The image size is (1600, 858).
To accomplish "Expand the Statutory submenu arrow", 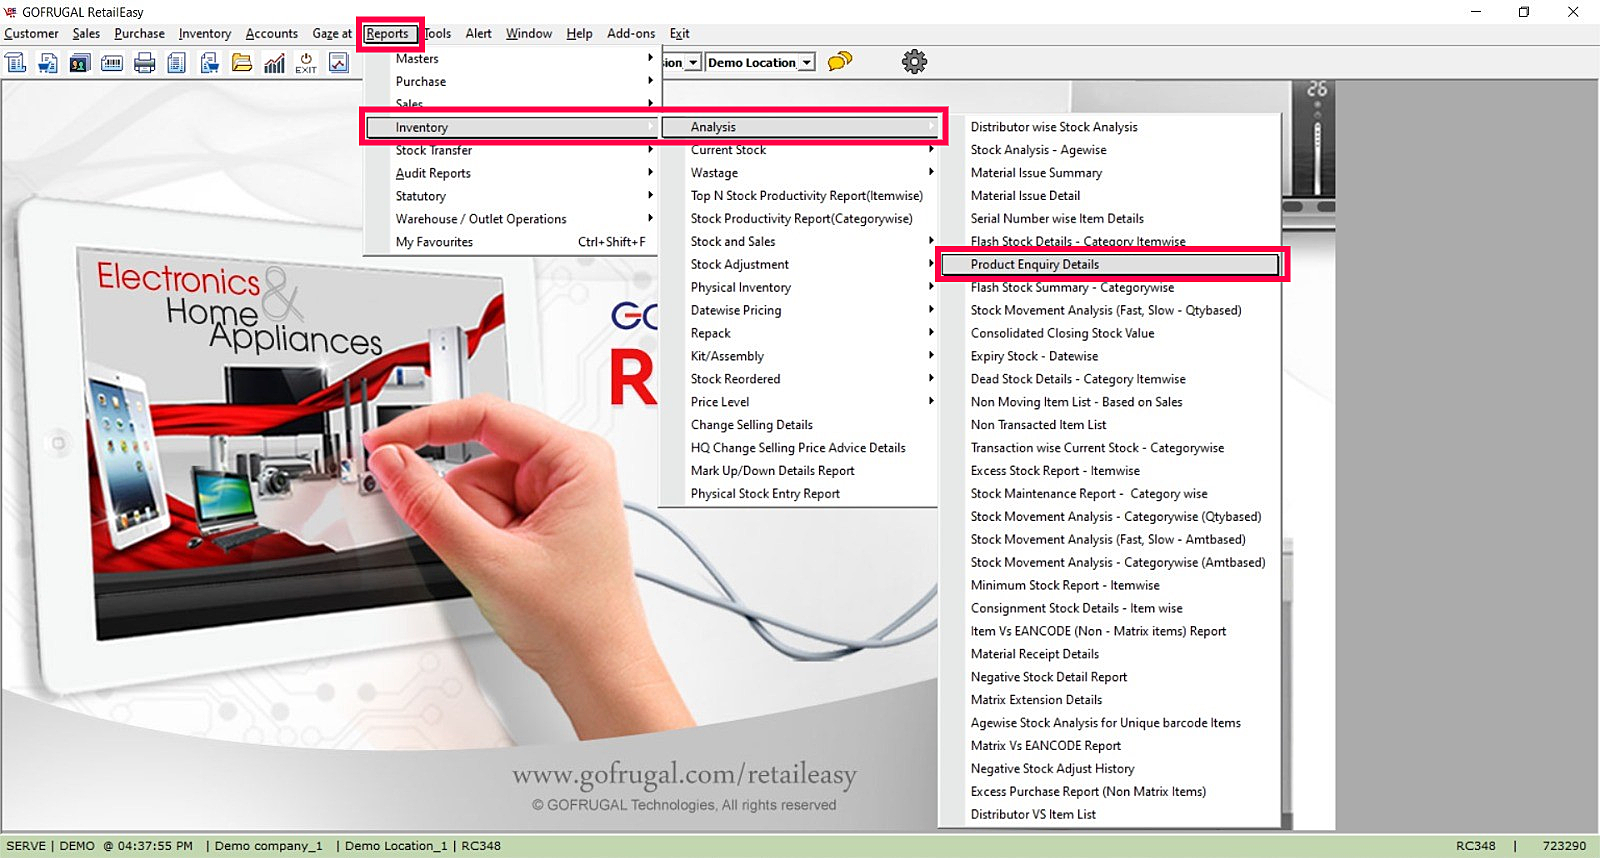I will 650,196.
